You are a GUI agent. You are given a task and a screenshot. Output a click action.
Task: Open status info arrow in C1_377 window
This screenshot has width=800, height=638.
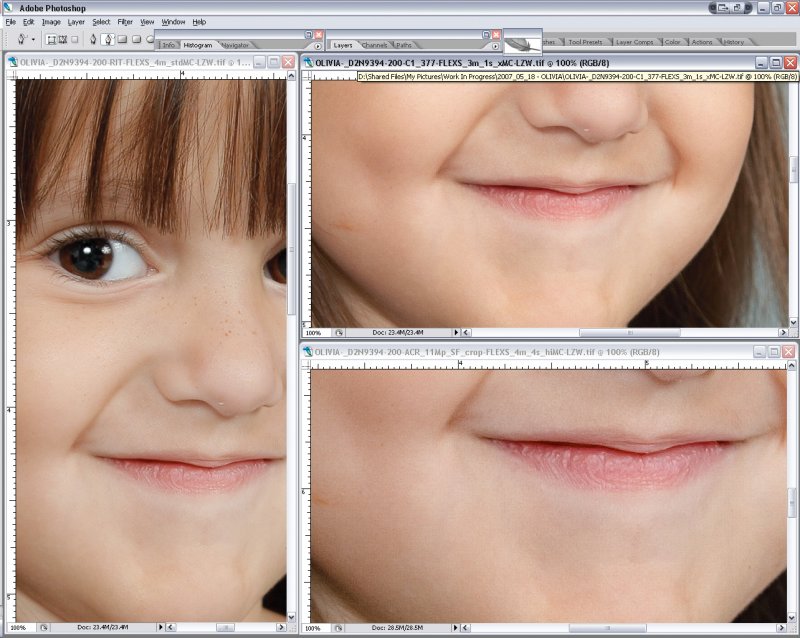(456, 332)
